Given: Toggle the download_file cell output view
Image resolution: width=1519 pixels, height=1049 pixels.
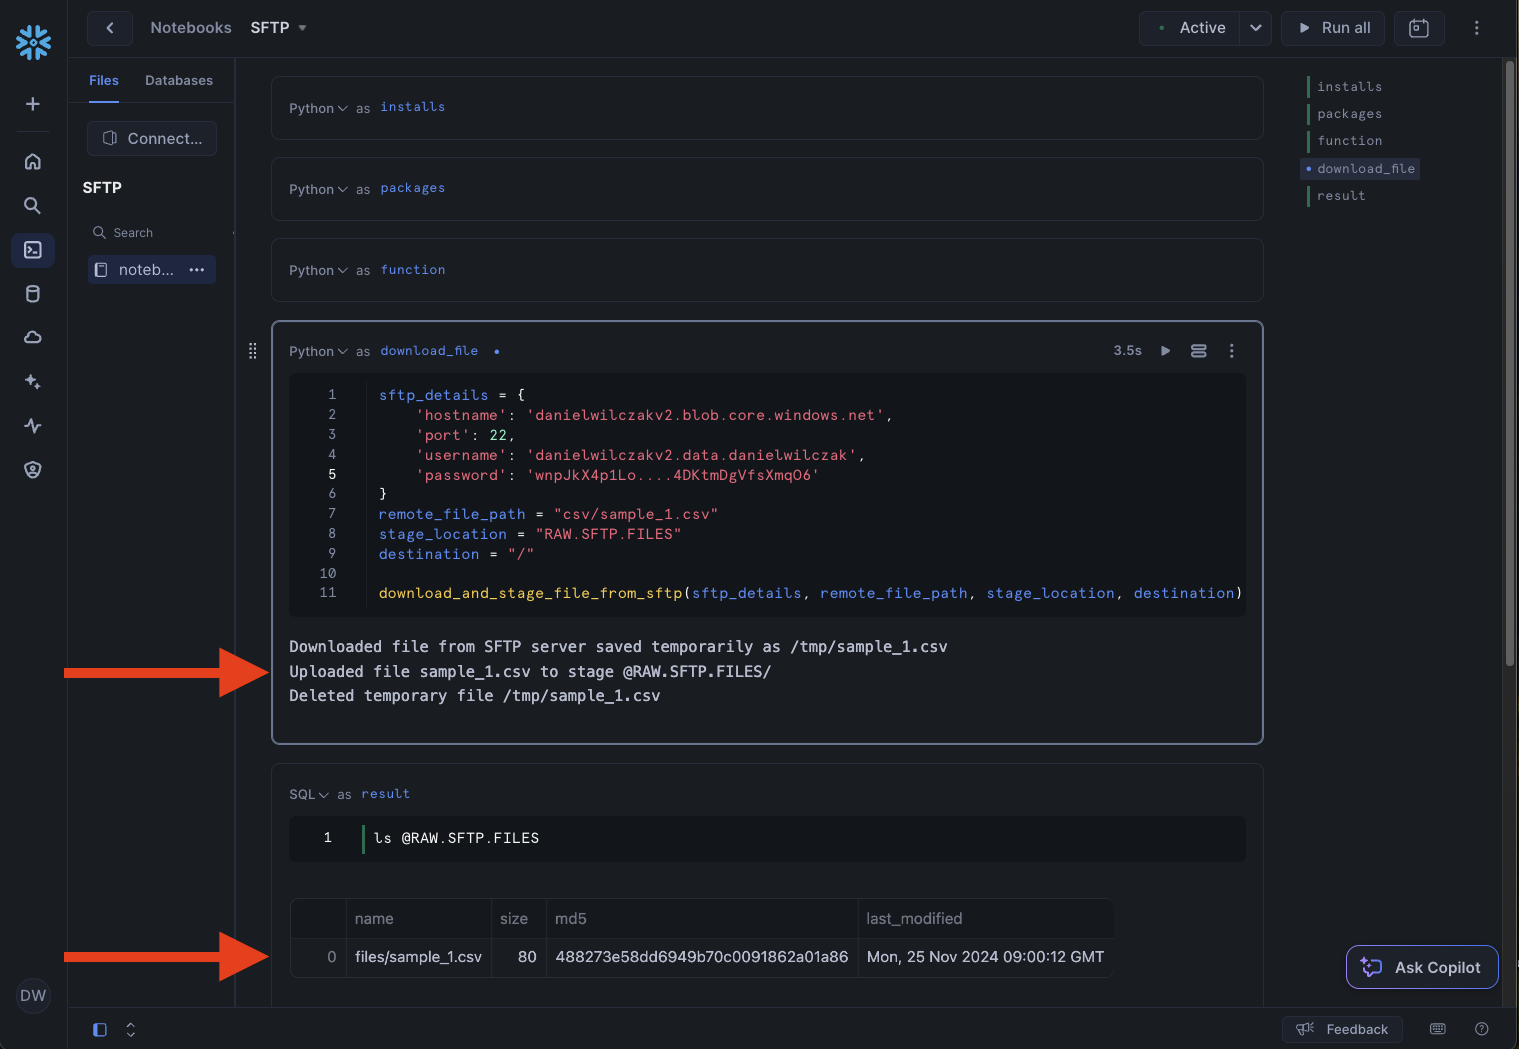Looking at the screenshot, I should coord(1198,351).
